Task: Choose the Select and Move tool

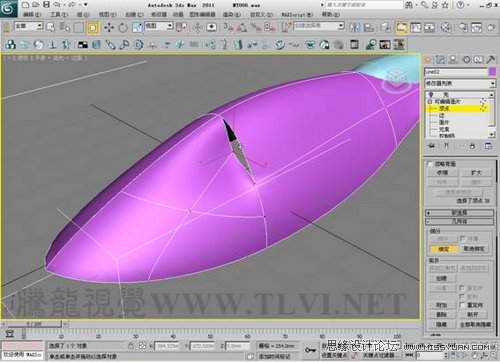Action: [109, 27]
